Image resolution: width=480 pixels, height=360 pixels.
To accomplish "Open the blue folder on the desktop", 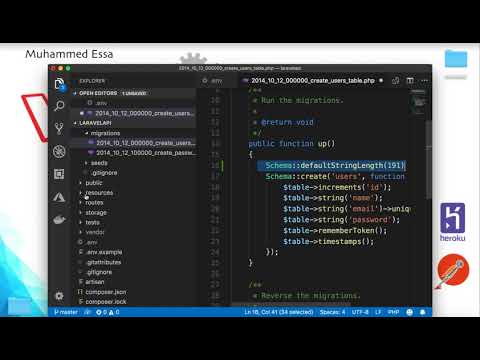I will point(456,59).
